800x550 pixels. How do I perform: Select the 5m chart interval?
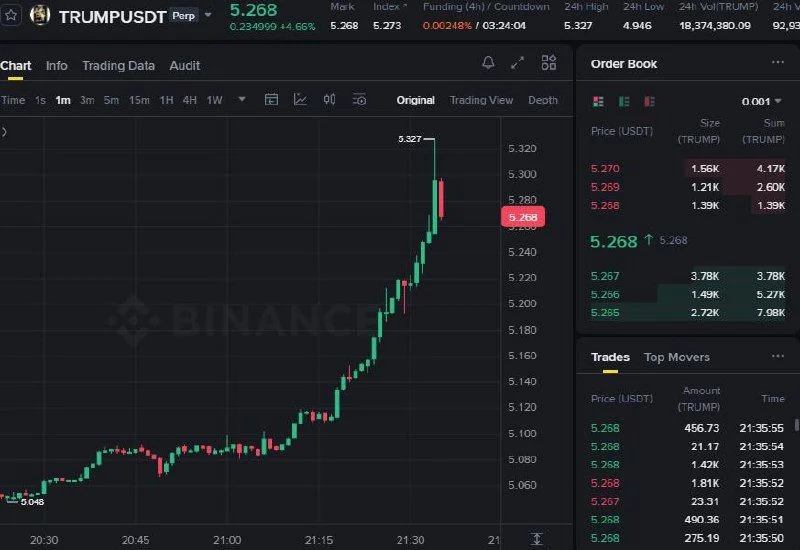pyautogui.click(x=111, y=100)
